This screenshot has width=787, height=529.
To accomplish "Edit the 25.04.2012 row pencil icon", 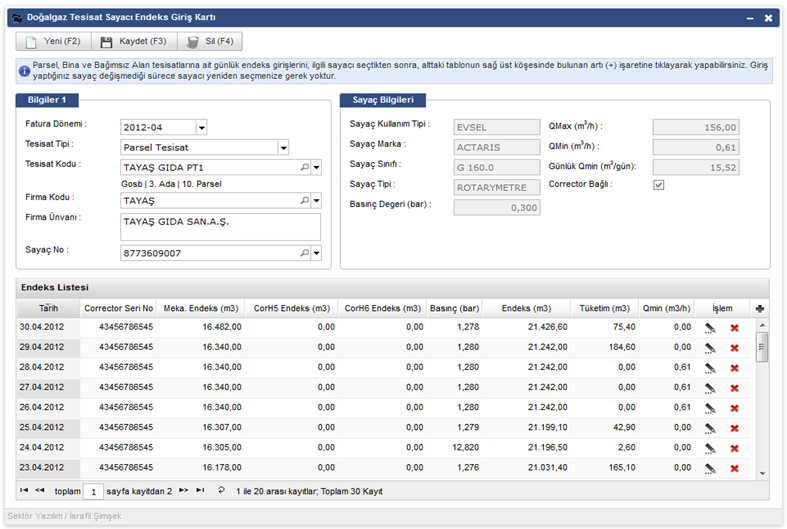I will point(710,428).
